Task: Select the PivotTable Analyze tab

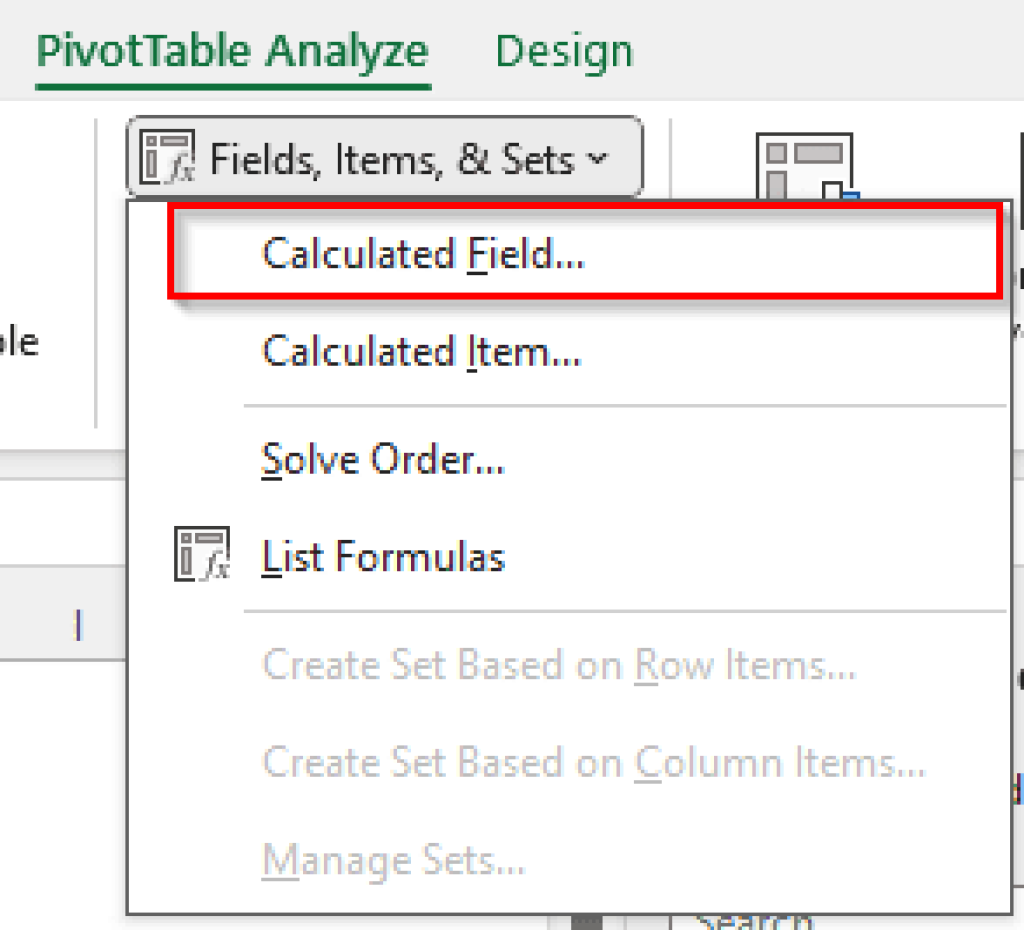Action: (232, 50)
